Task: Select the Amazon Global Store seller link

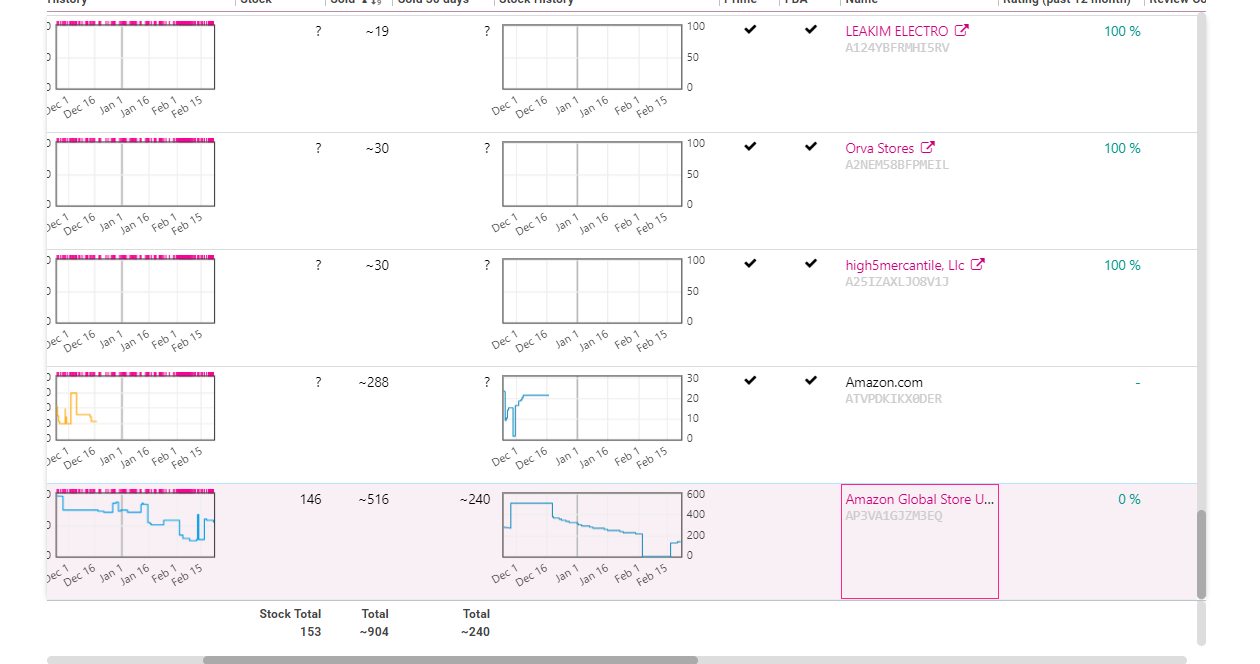Action: pos(920,499)
